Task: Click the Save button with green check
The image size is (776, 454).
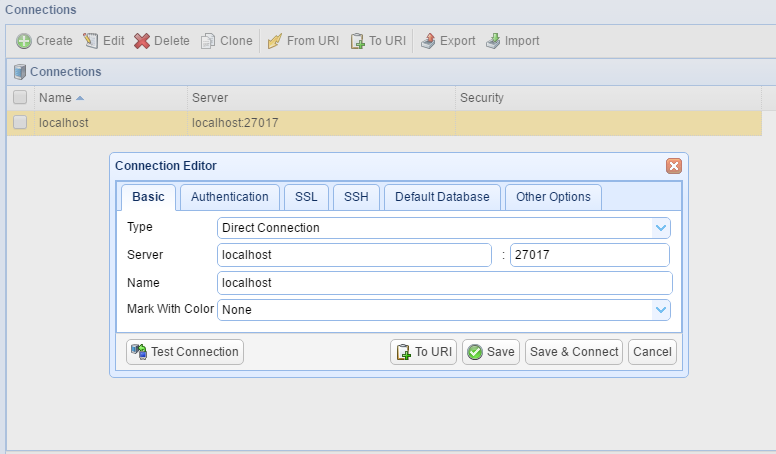Action: 491,352
